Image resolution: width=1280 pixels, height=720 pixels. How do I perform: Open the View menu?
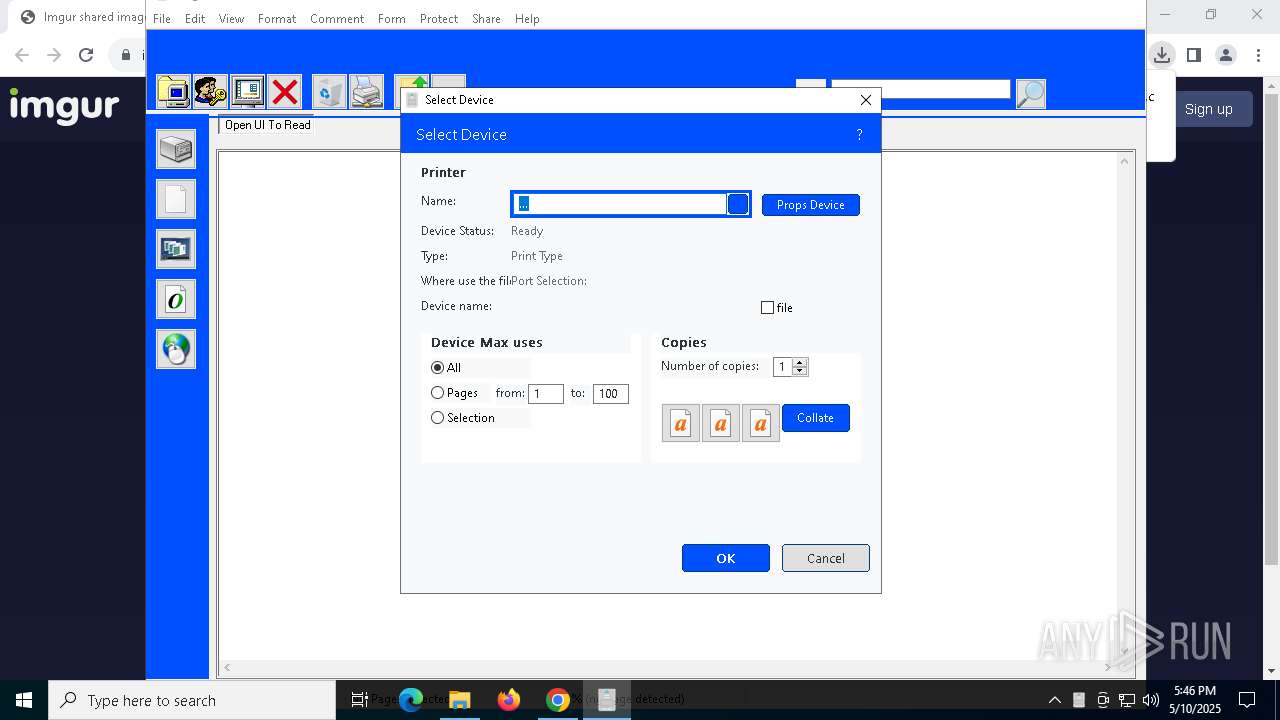tap(231, 19)
